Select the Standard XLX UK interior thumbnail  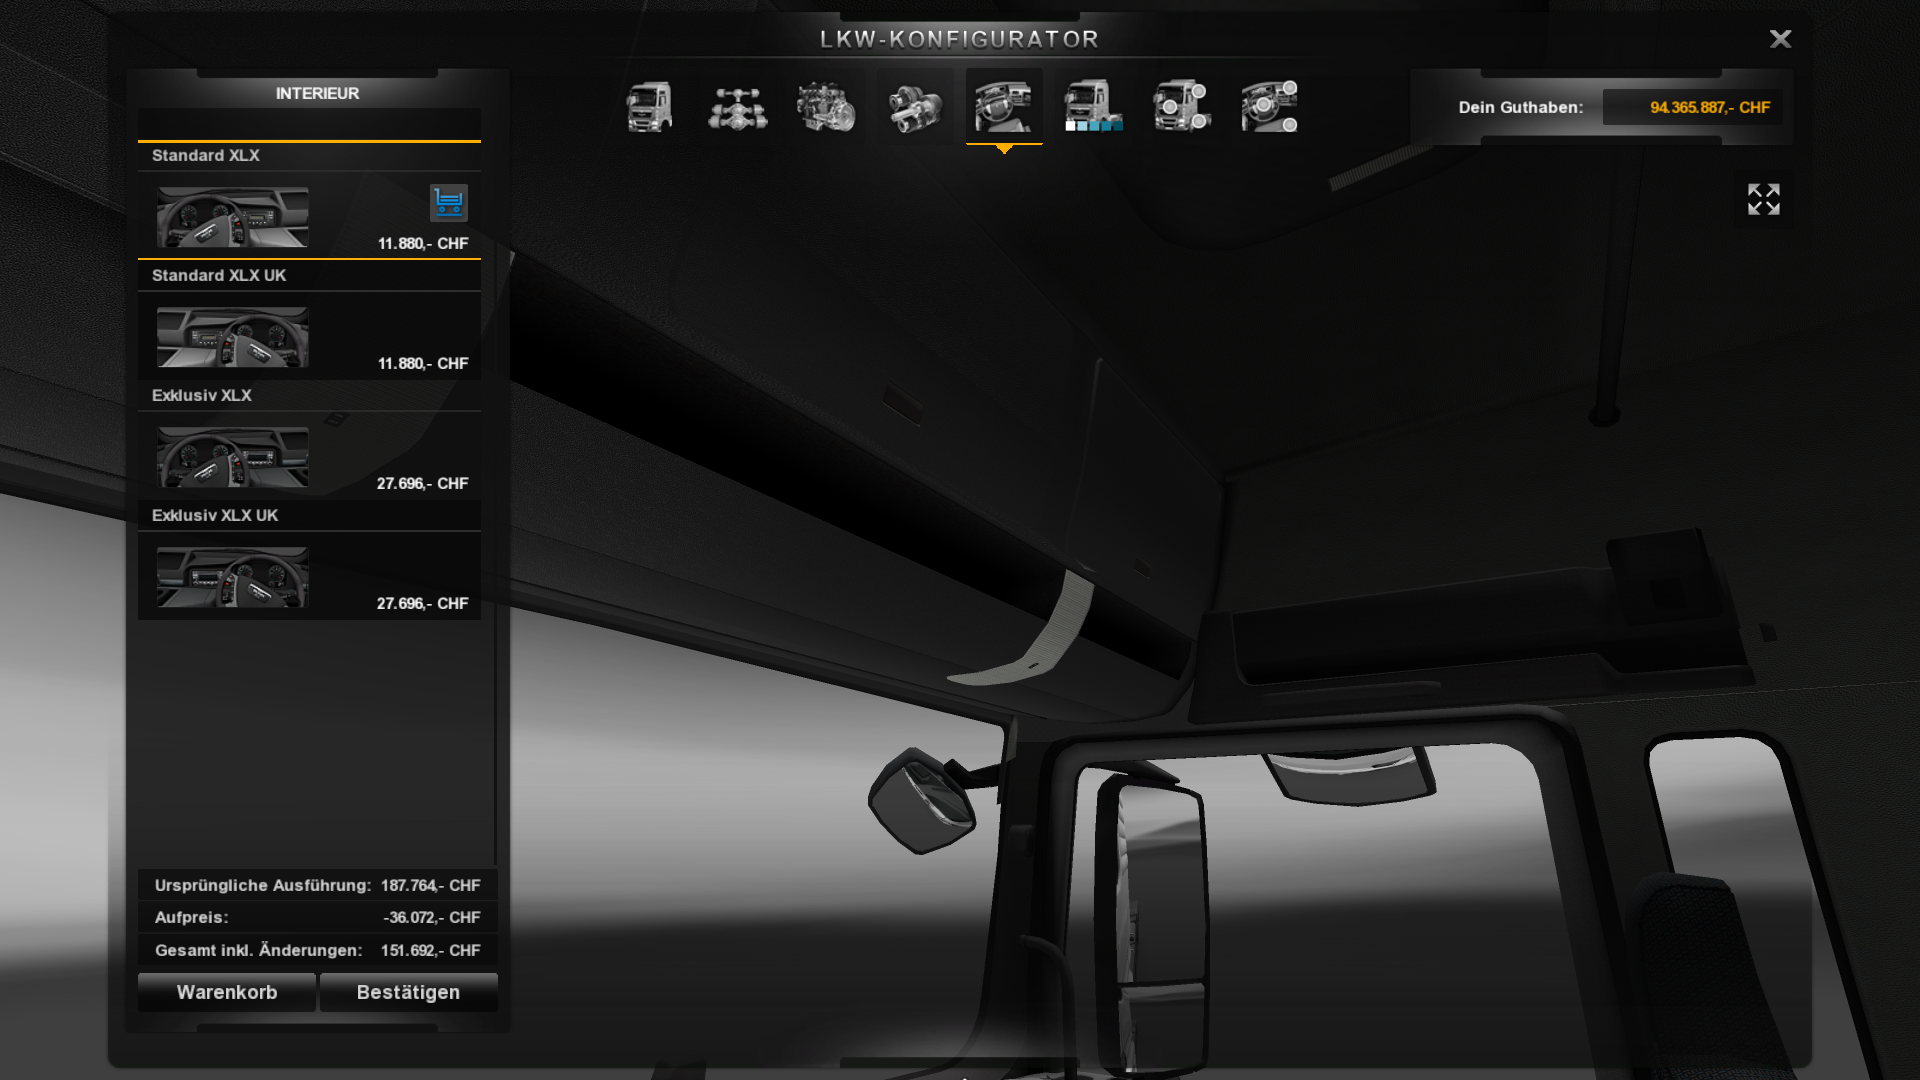[x=233, y=337]
